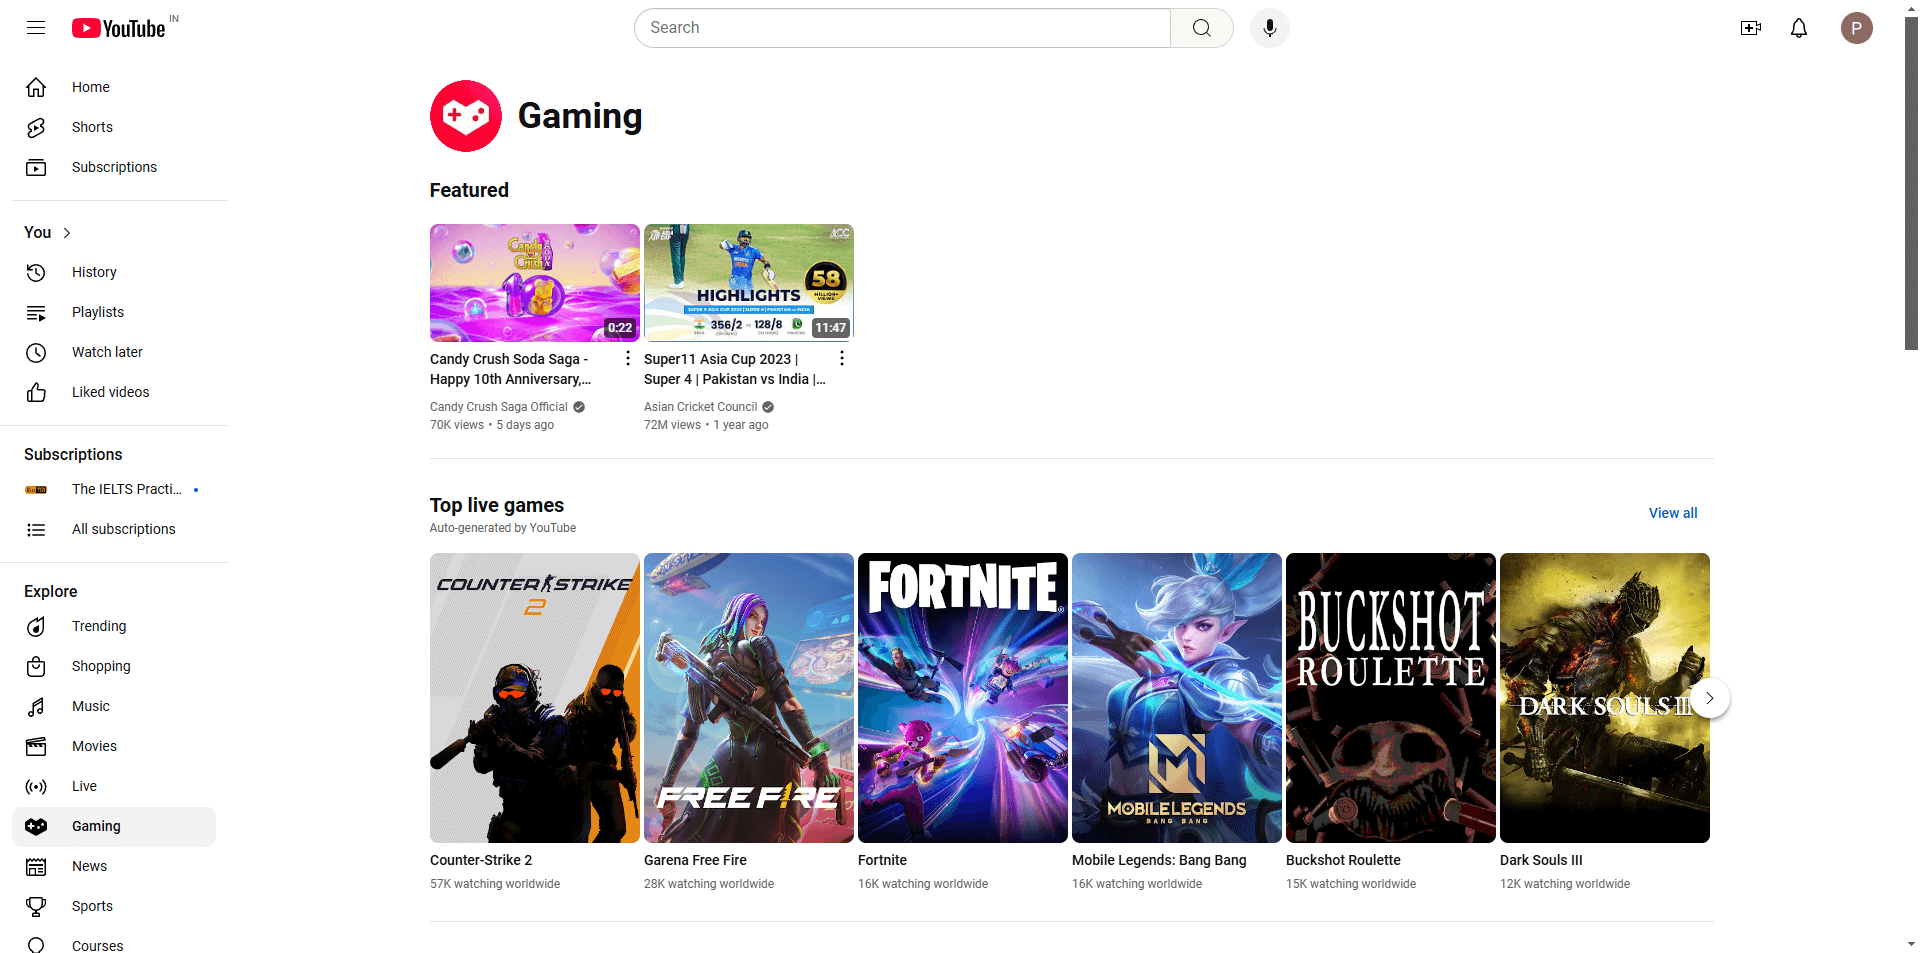This screenshot has width=1920, height=953.
Task: Click into the Search input field
Action: 902,28
